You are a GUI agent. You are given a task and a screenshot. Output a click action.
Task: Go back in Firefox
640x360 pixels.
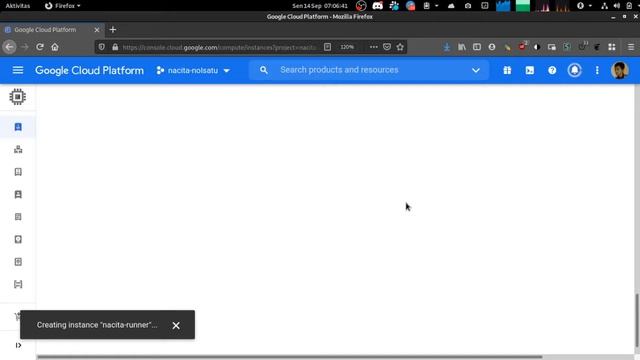9,47
